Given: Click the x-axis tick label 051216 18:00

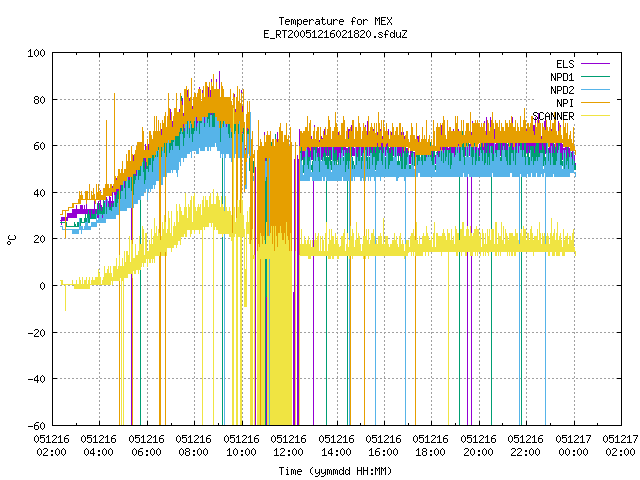Looking at the screenshot, I should pyautogui.click(x=430, y=446).
